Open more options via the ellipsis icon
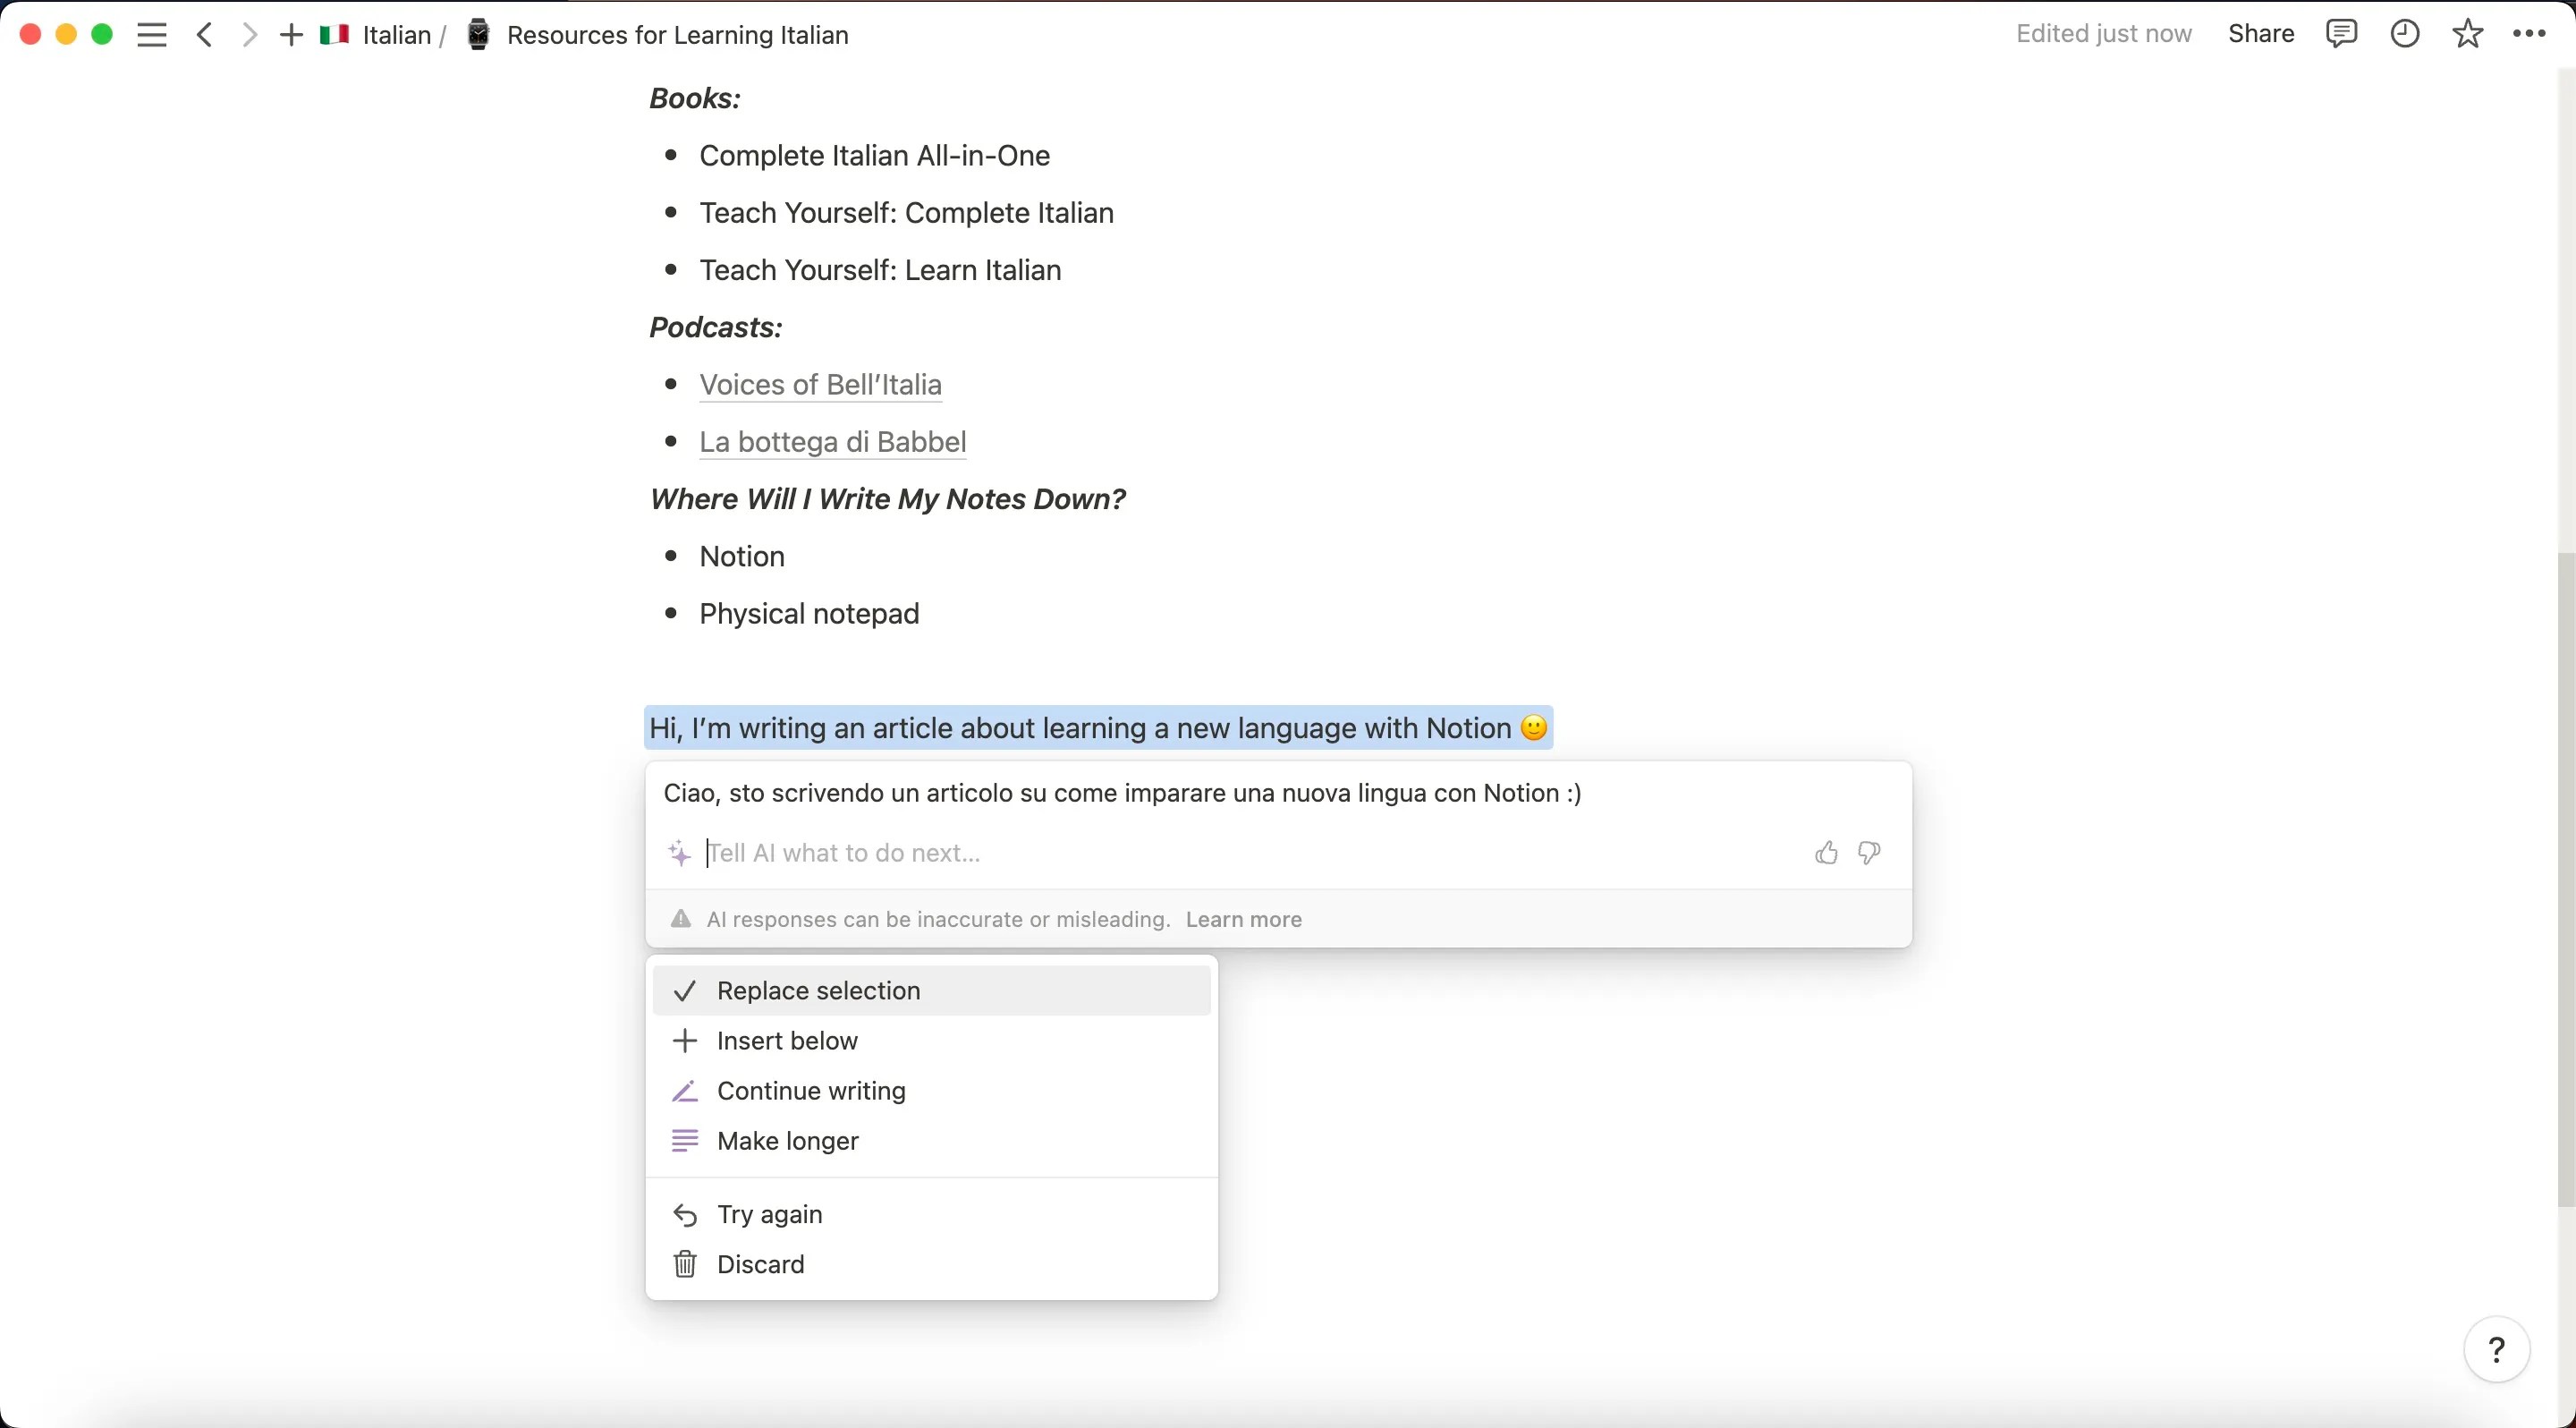The image size is (2576, 1428). [2530, 33]
